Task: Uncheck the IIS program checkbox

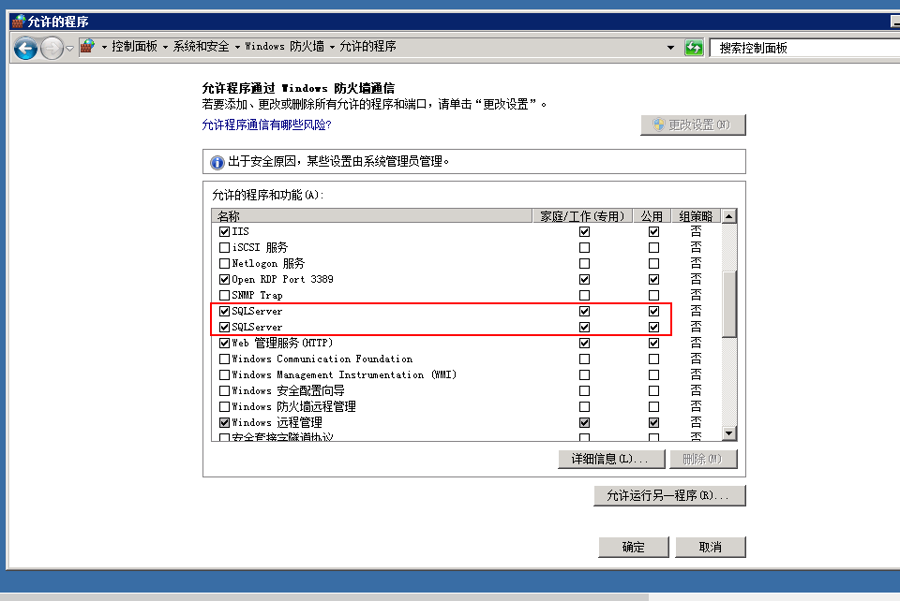Action: coord(224,232)
